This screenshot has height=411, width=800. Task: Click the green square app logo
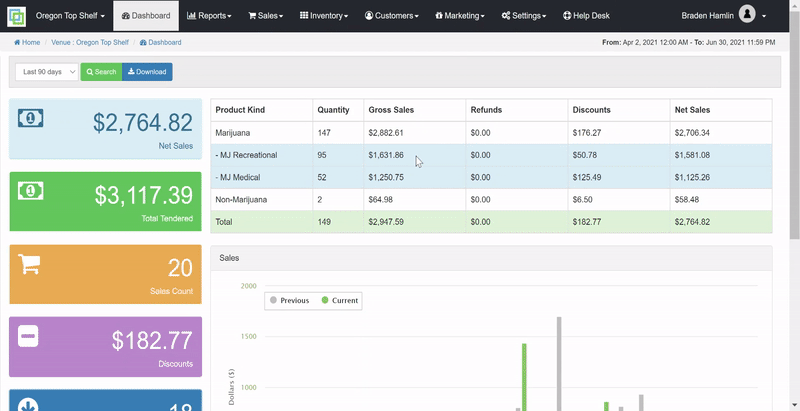16,16
